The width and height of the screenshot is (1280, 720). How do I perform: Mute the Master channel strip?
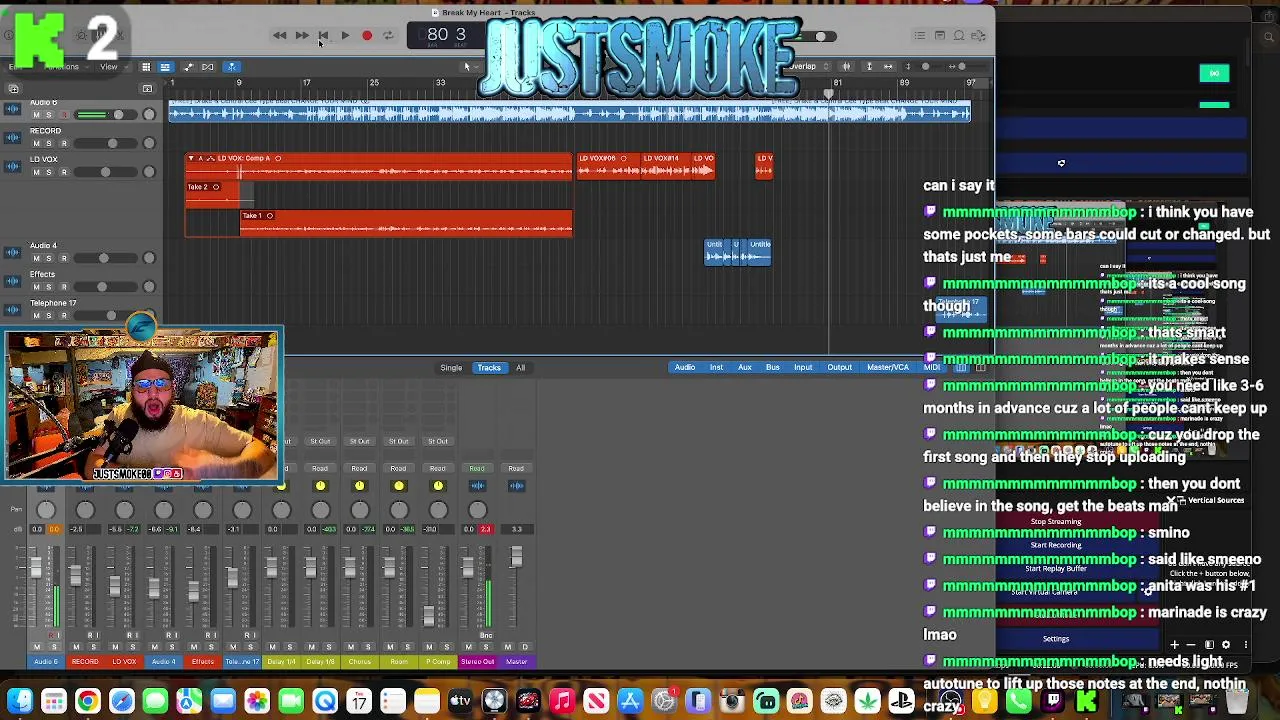tap(508, 647)
